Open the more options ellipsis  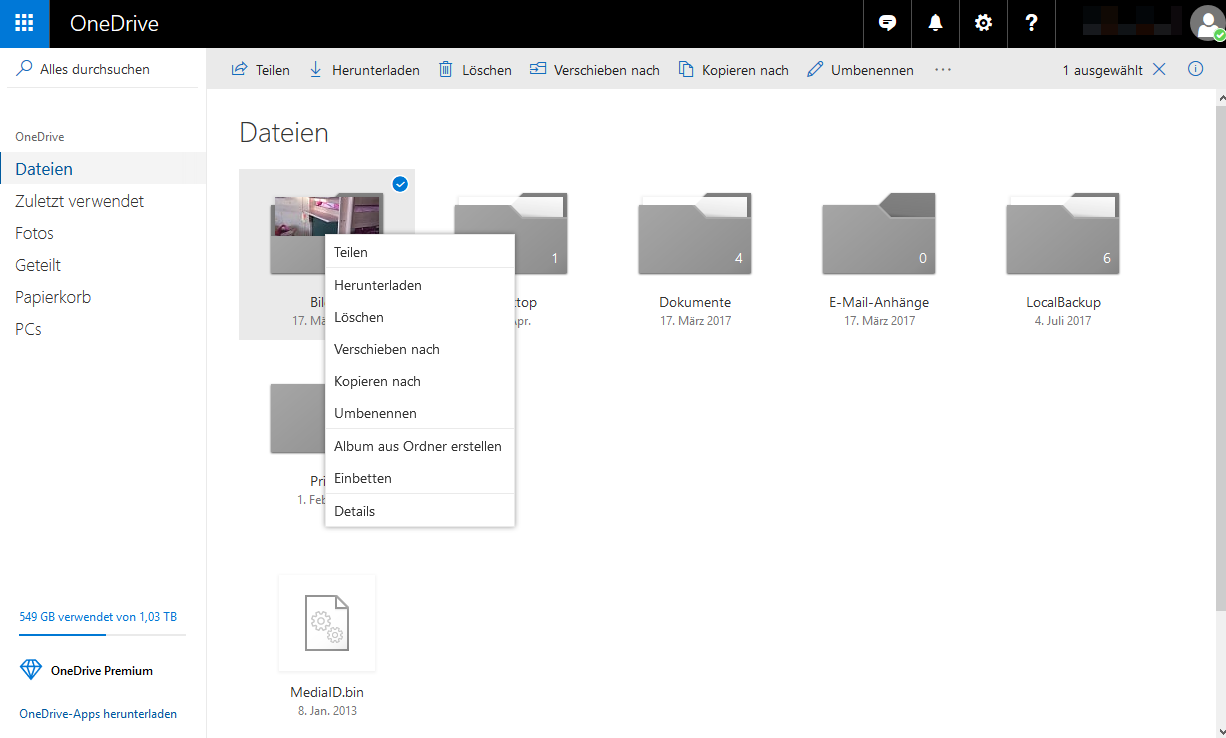(943, 70)
